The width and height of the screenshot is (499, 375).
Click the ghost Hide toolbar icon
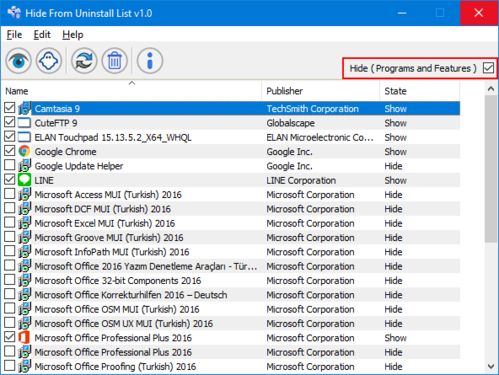tap(49, 61)
